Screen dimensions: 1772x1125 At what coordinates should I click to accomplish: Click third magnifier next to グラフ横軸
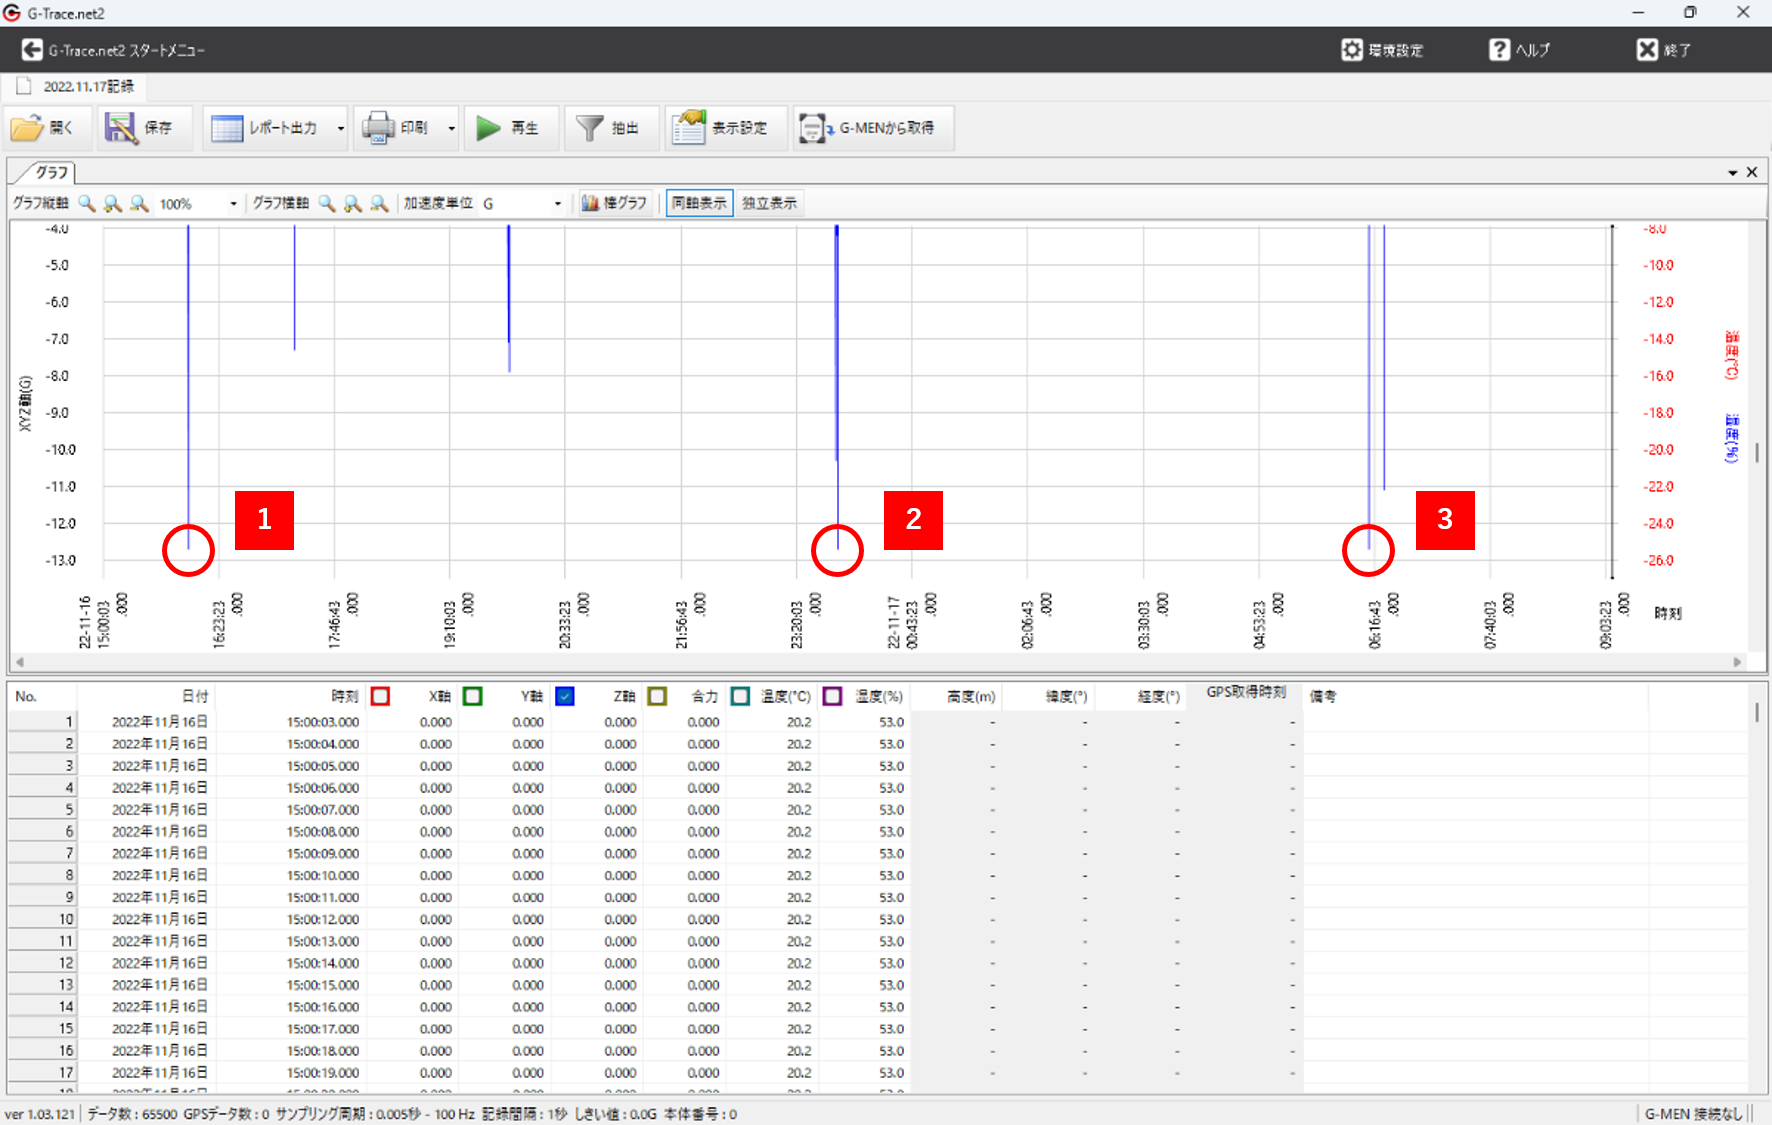(x=379, y=203)
